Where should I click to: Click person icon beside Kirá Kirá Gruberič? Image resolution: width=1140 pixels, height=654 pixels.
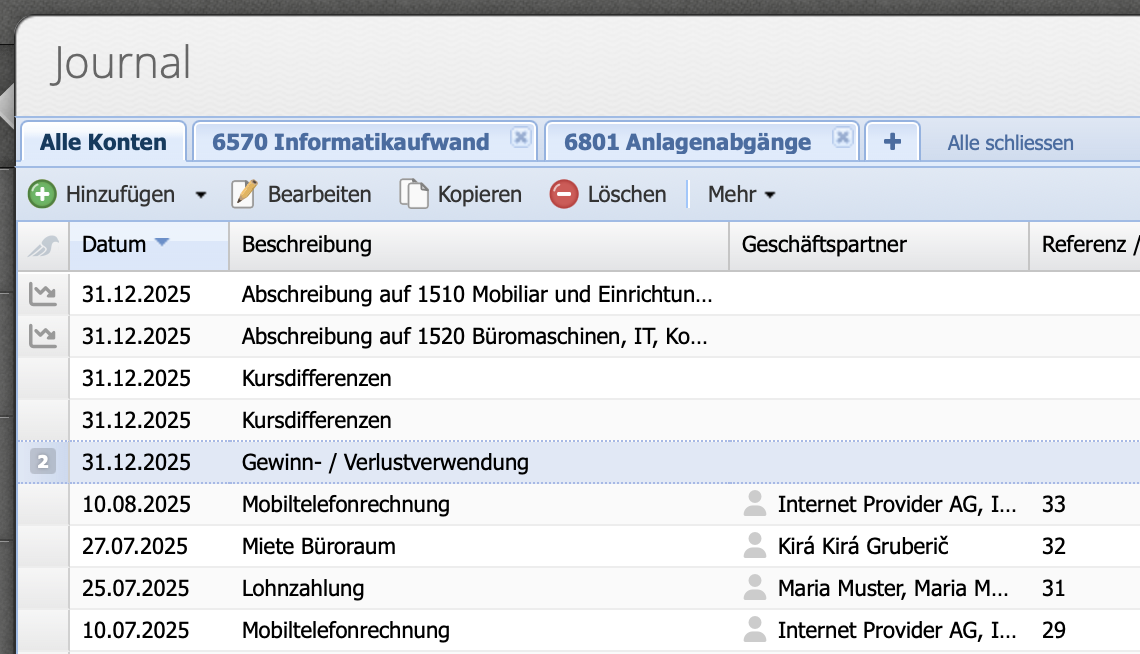tap(755, 545)
